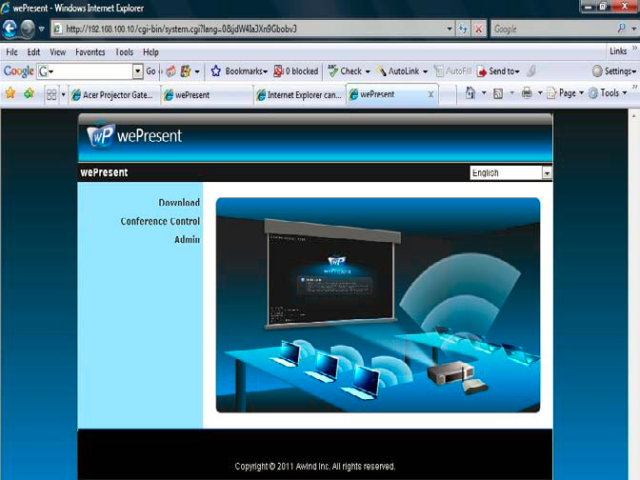Switch to the first wePresent tab
The width and height of the screenshot is (640, 480).
[206, 95]
